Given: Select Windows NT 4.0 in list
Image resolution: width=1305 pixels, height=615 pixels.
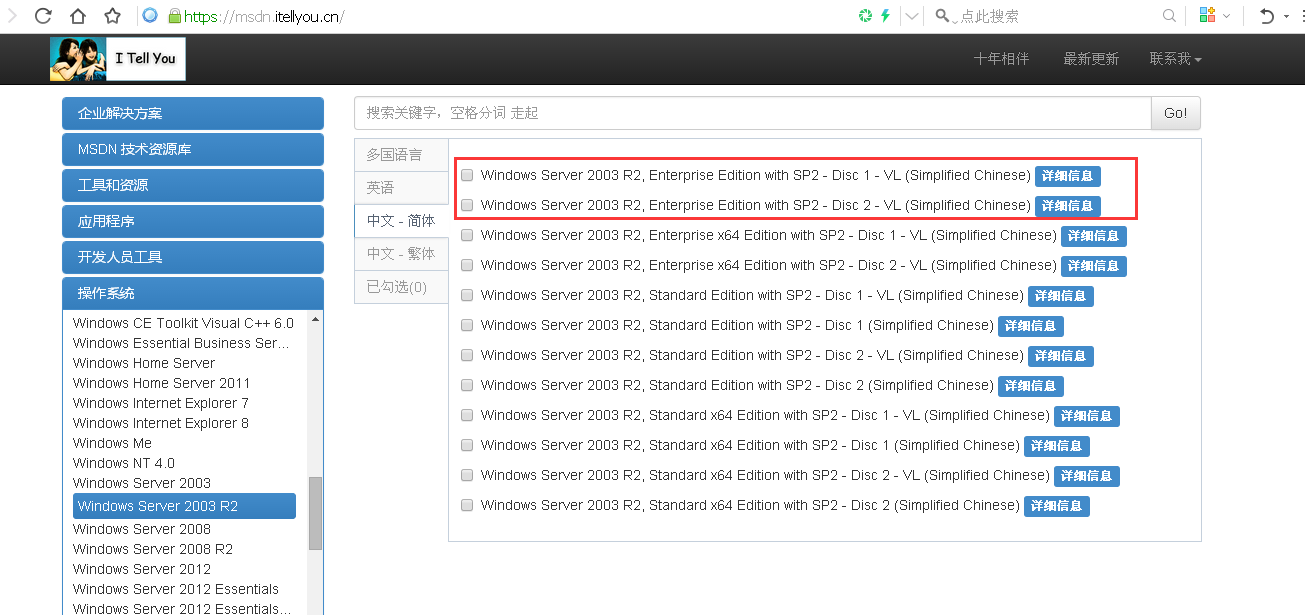Looking at the screenshot, I should pyautogui.click(x=124, y=463).
